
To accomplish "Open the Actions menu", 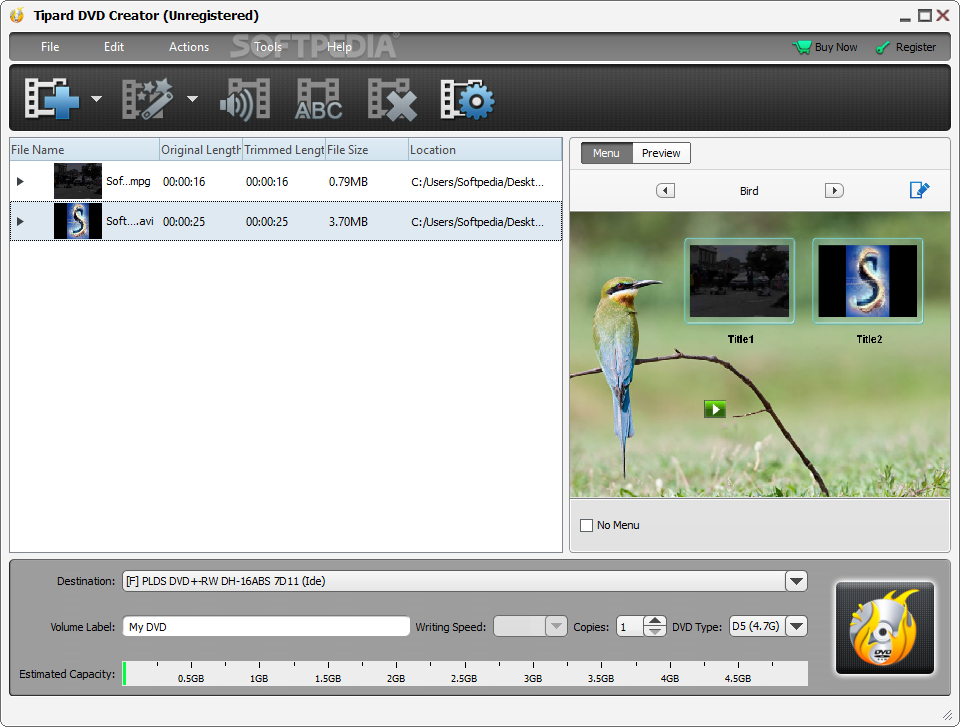I will coord(189,47).
